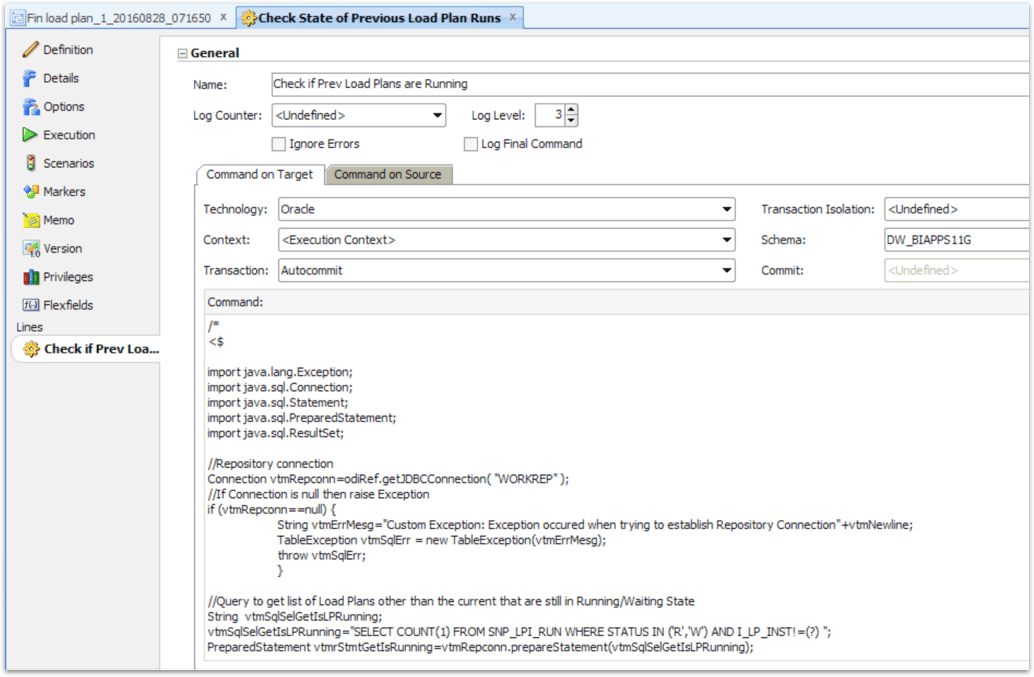Open the Context dropdown
Viewport: 1034px width, 677px height.
tap(728, 240)
